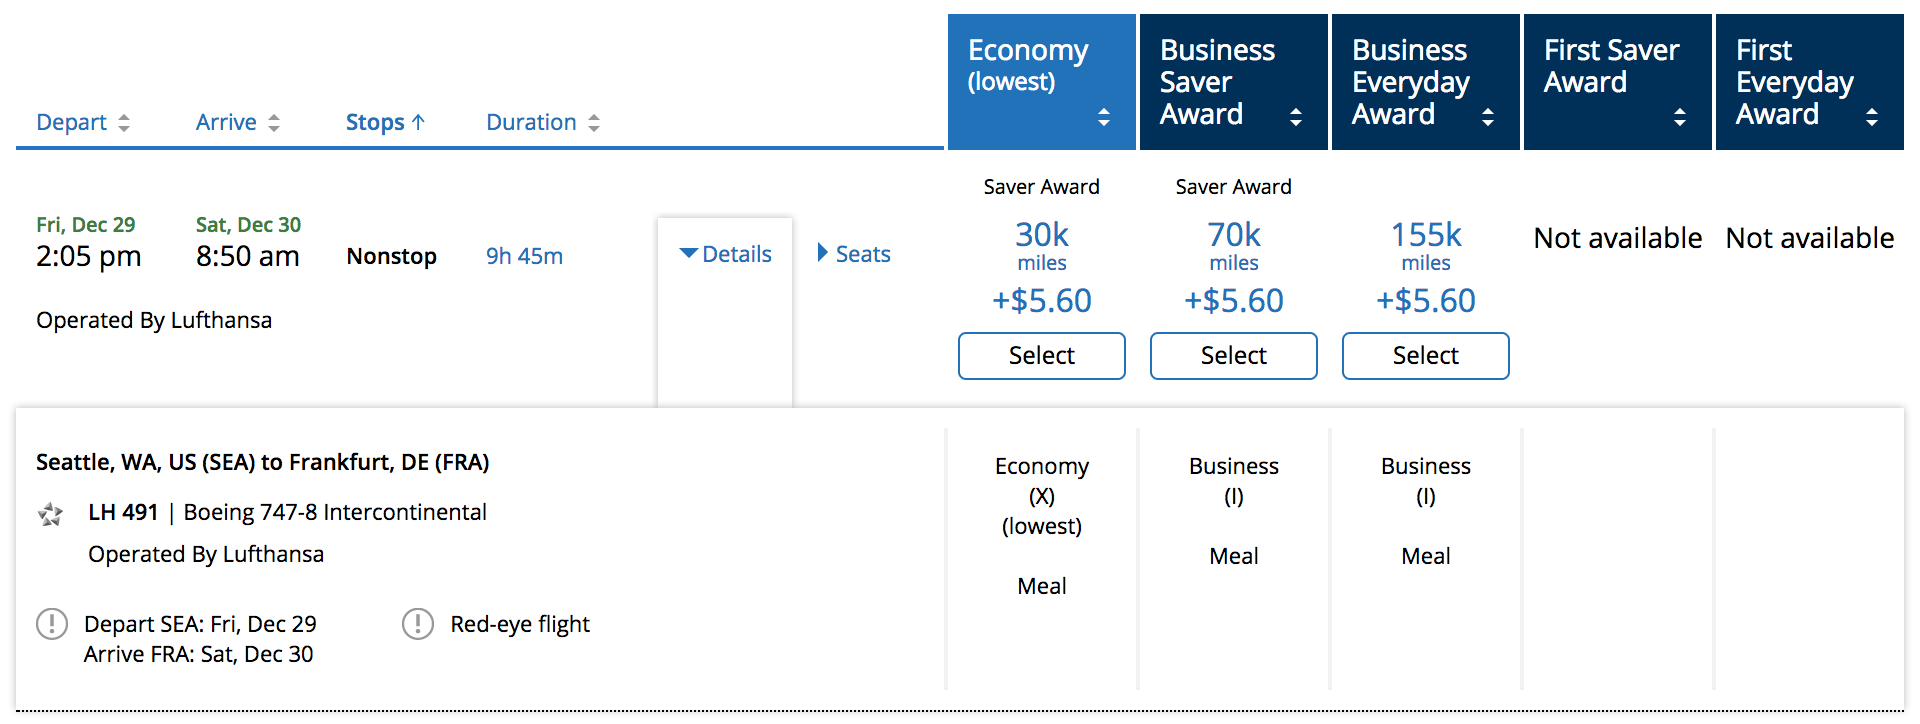Click the sort arrows icon next to Depart
Image resolution: width=1920 pixels, height=724 pixels.
(124, 123)
